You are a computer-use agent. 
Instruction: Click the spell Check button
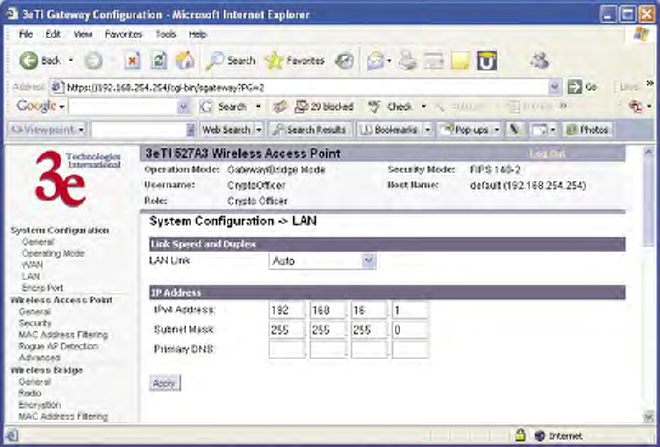coord(390,107)
